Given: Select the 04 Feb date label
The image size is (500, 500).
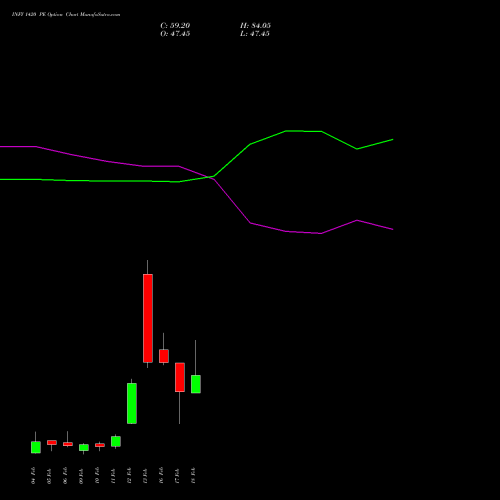Looking at the screenshot, I should coord(33,476).
